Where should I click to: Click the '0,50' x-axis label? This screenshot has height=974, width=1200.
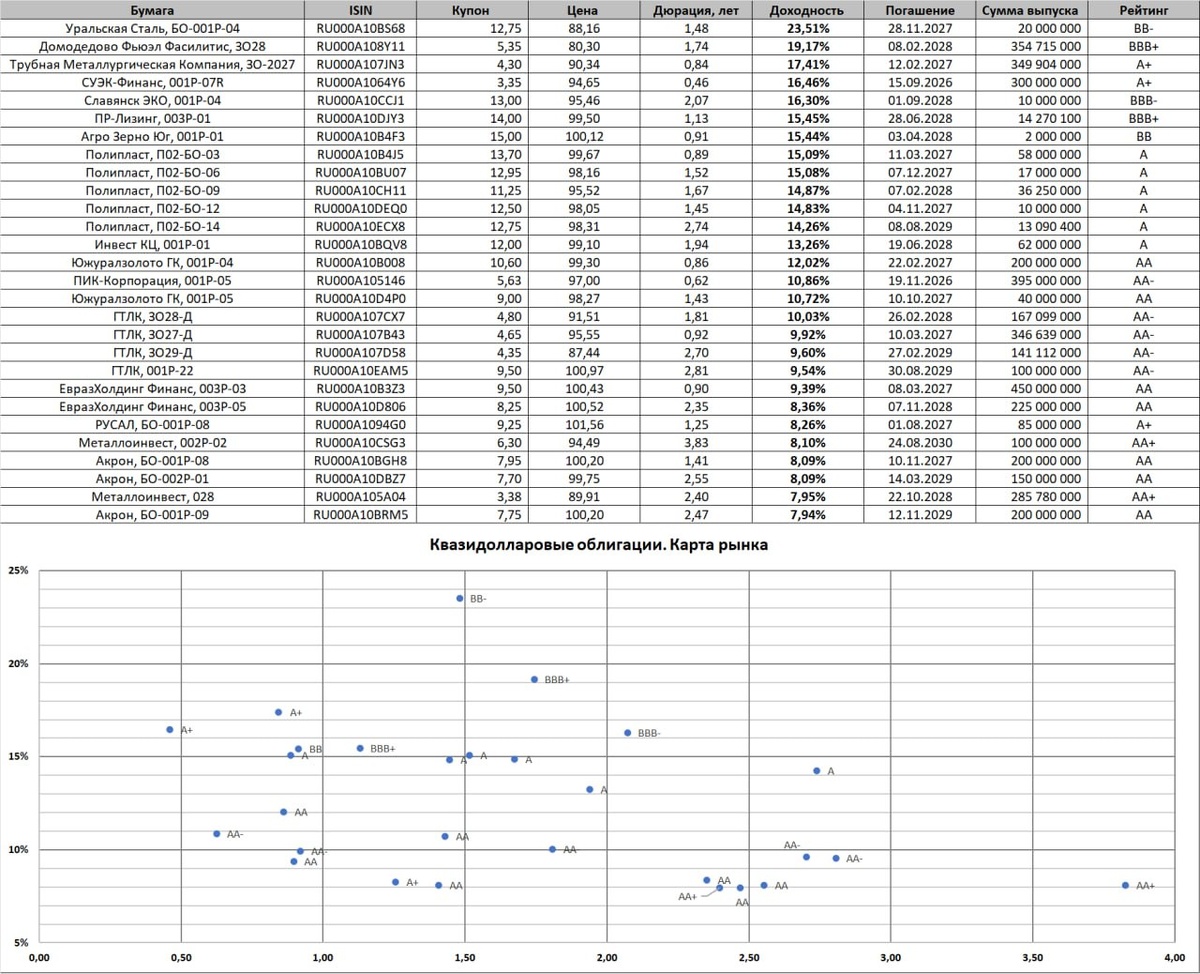pos(180,957)
